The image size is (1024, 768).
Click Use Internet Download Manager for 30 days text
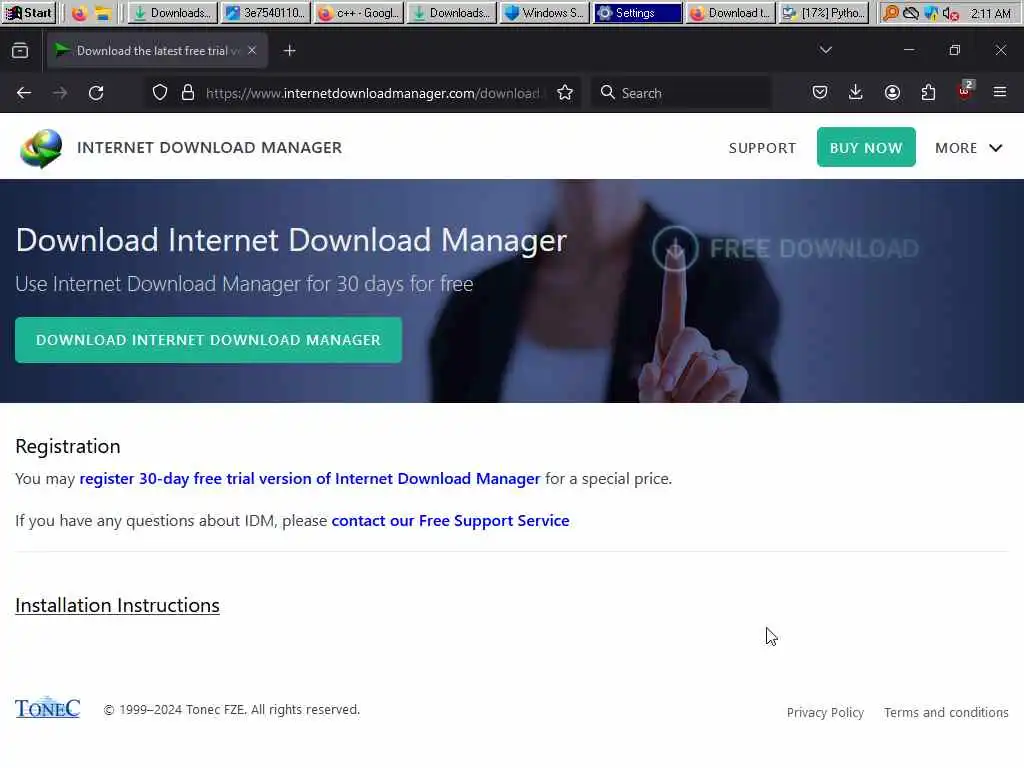tap(244, 284)
